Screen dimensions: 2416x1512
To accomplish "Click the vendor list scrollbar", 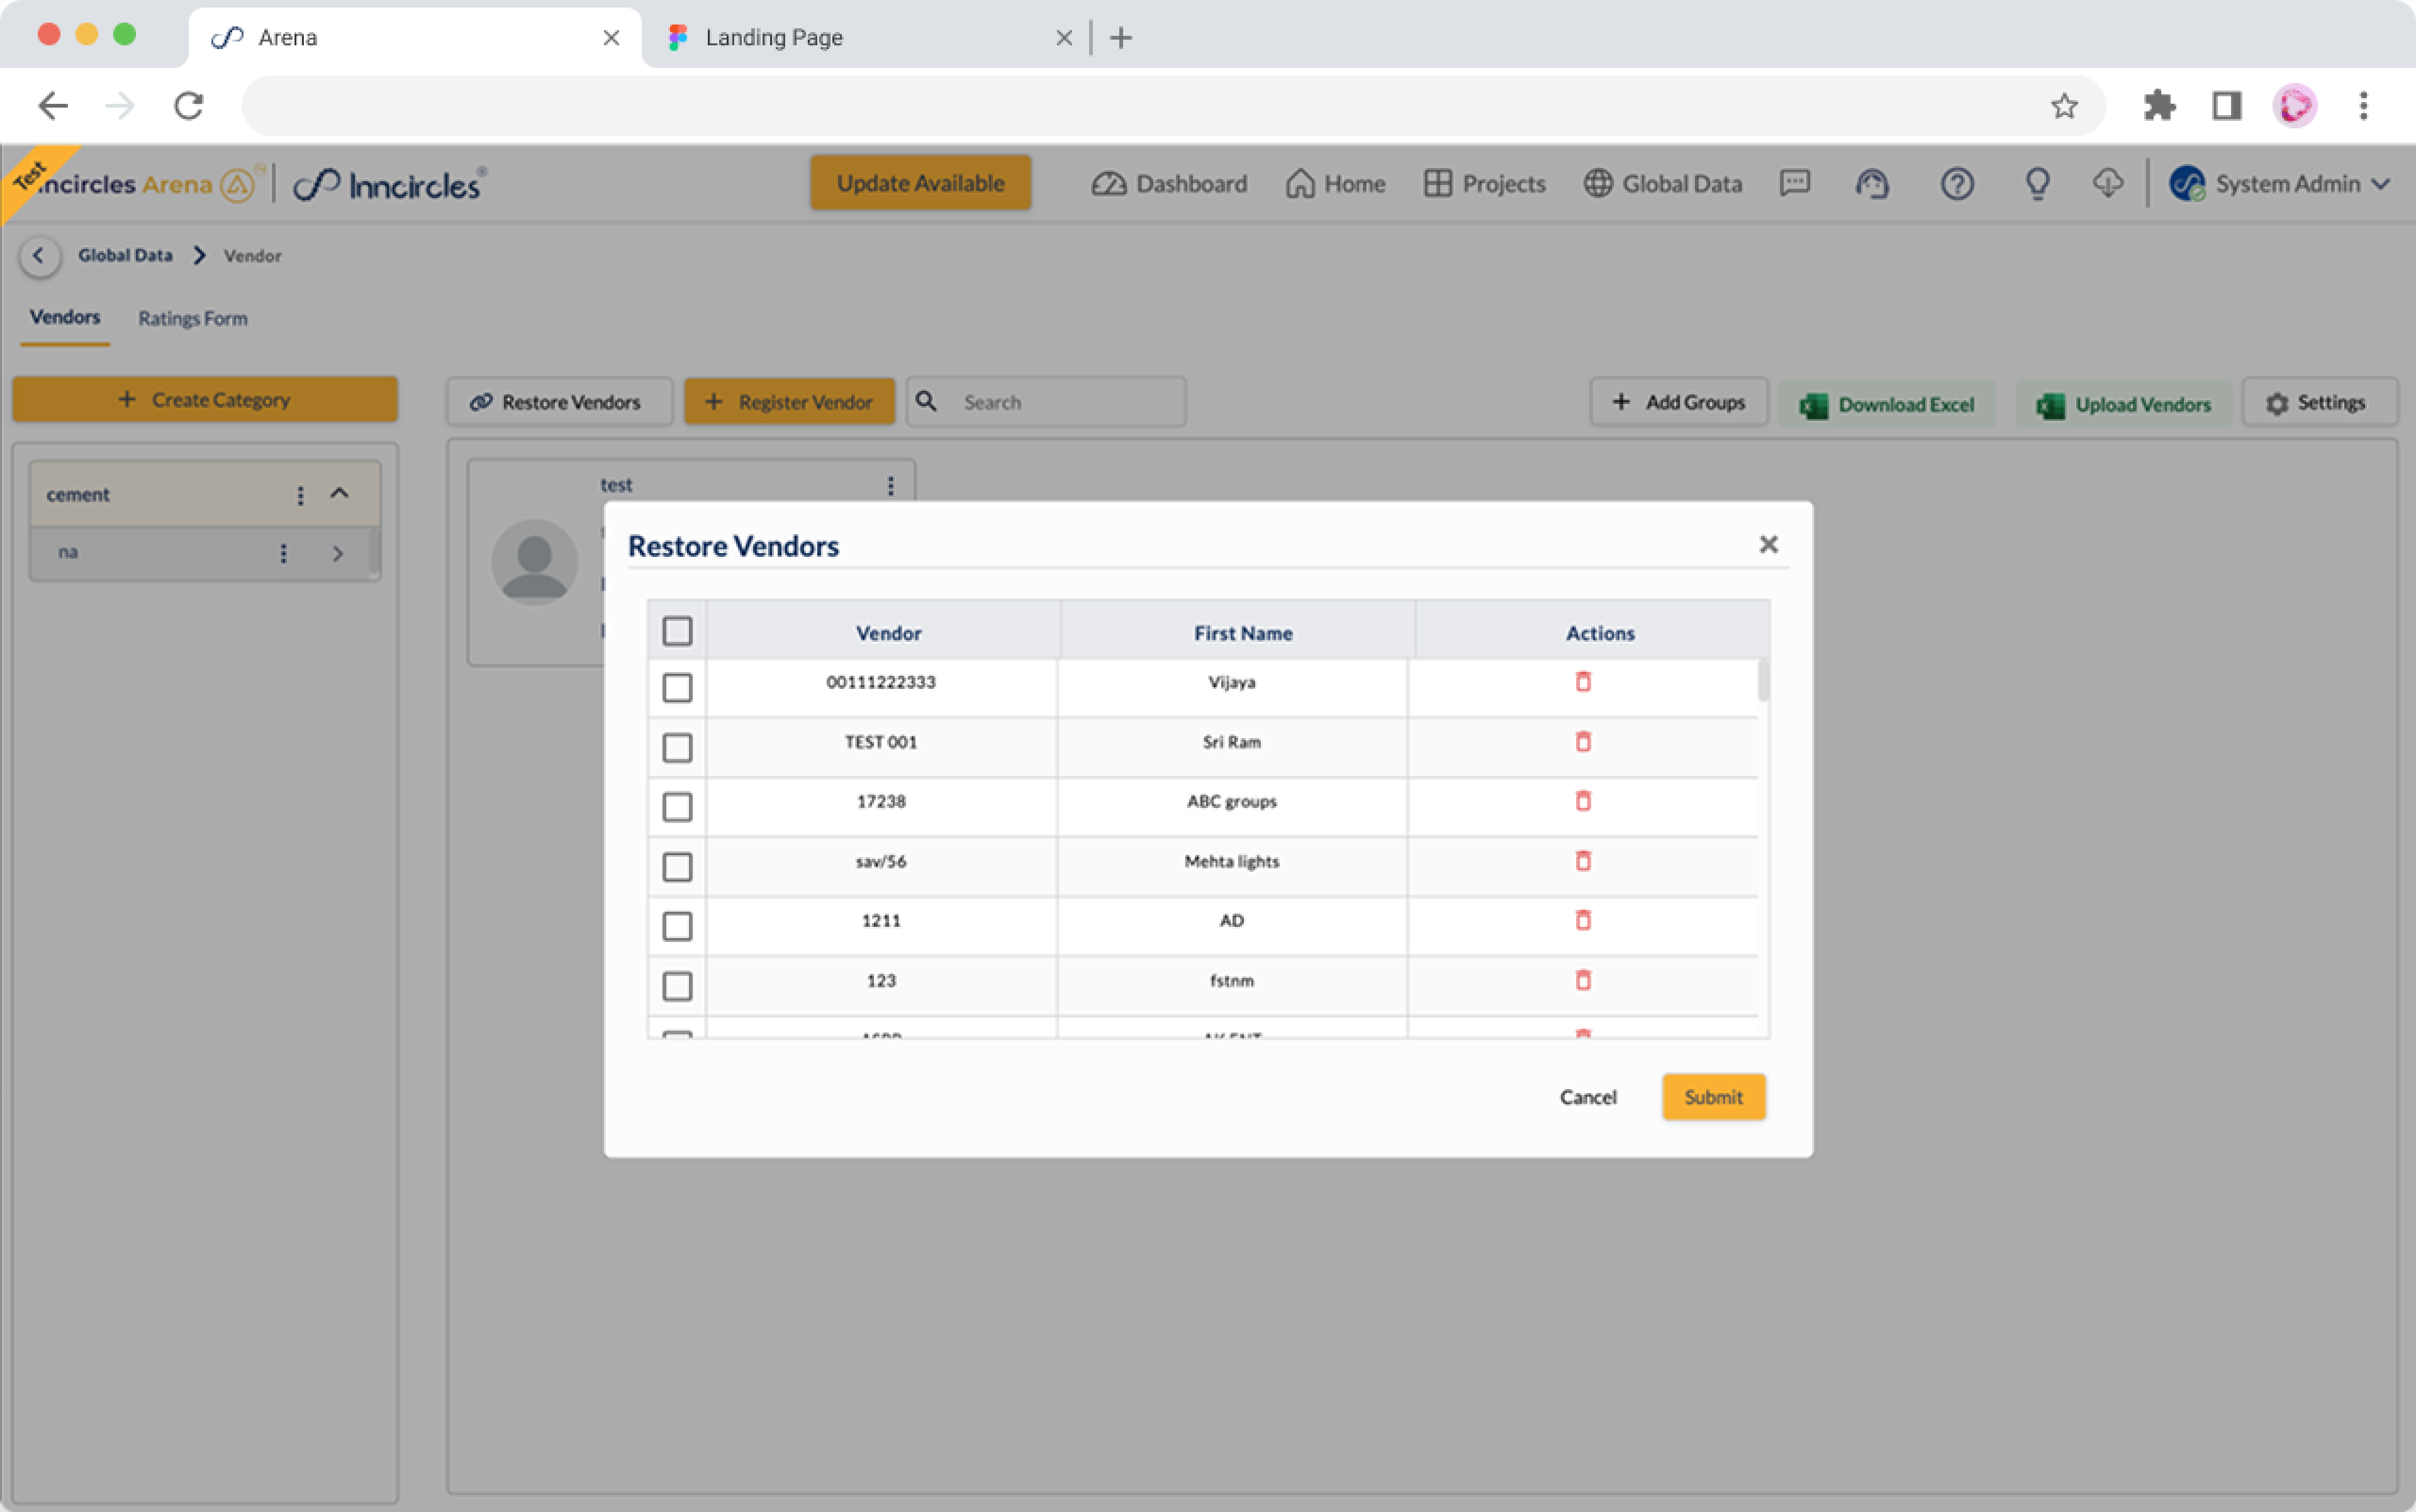I will coord(1763,680).
